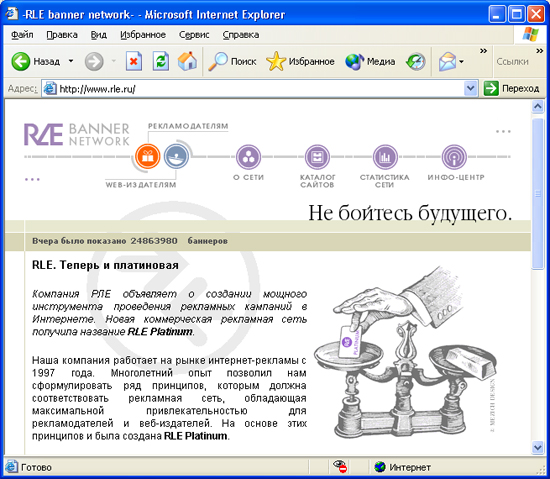The width and height of the screenshot is (550, 479).
Task: Open the History clock icon
Action: [416, 62]
